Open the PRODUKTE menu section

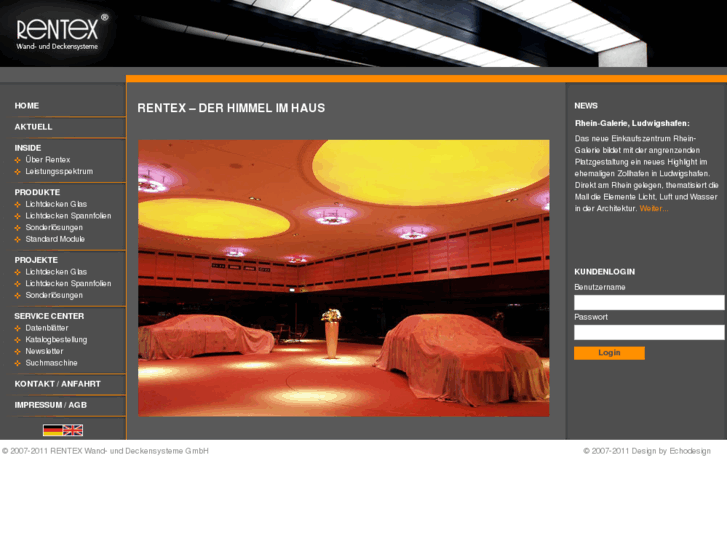[37, 192]
